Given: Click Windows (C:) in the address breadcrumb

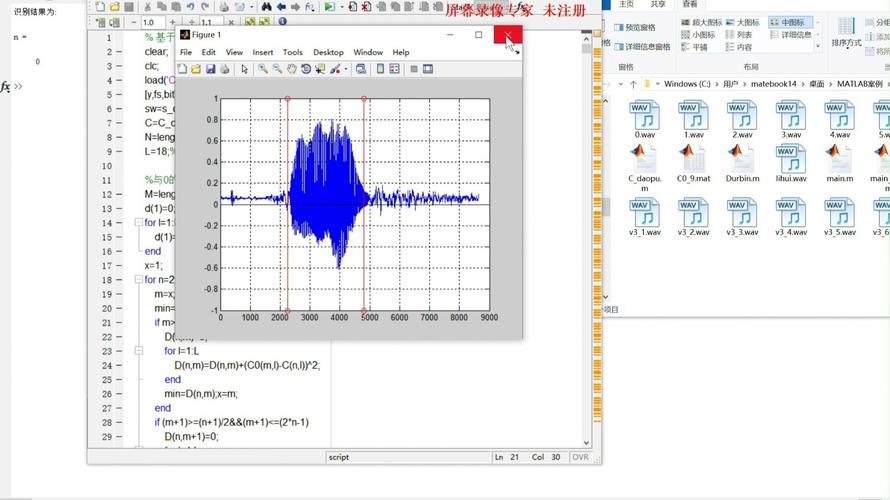Looking at the screenshot, I should pos(687,84).
